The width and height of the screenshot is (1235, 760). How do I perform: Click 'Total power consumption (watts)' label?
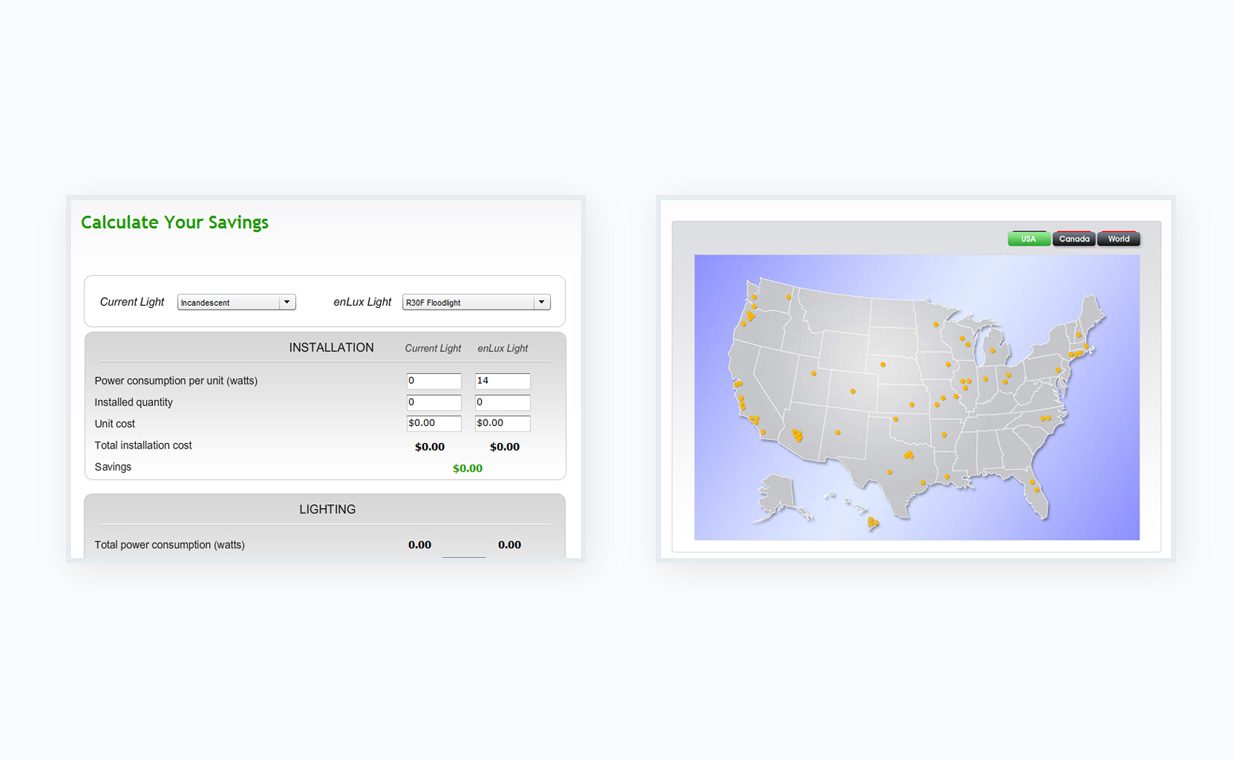[x=169, y=545]
